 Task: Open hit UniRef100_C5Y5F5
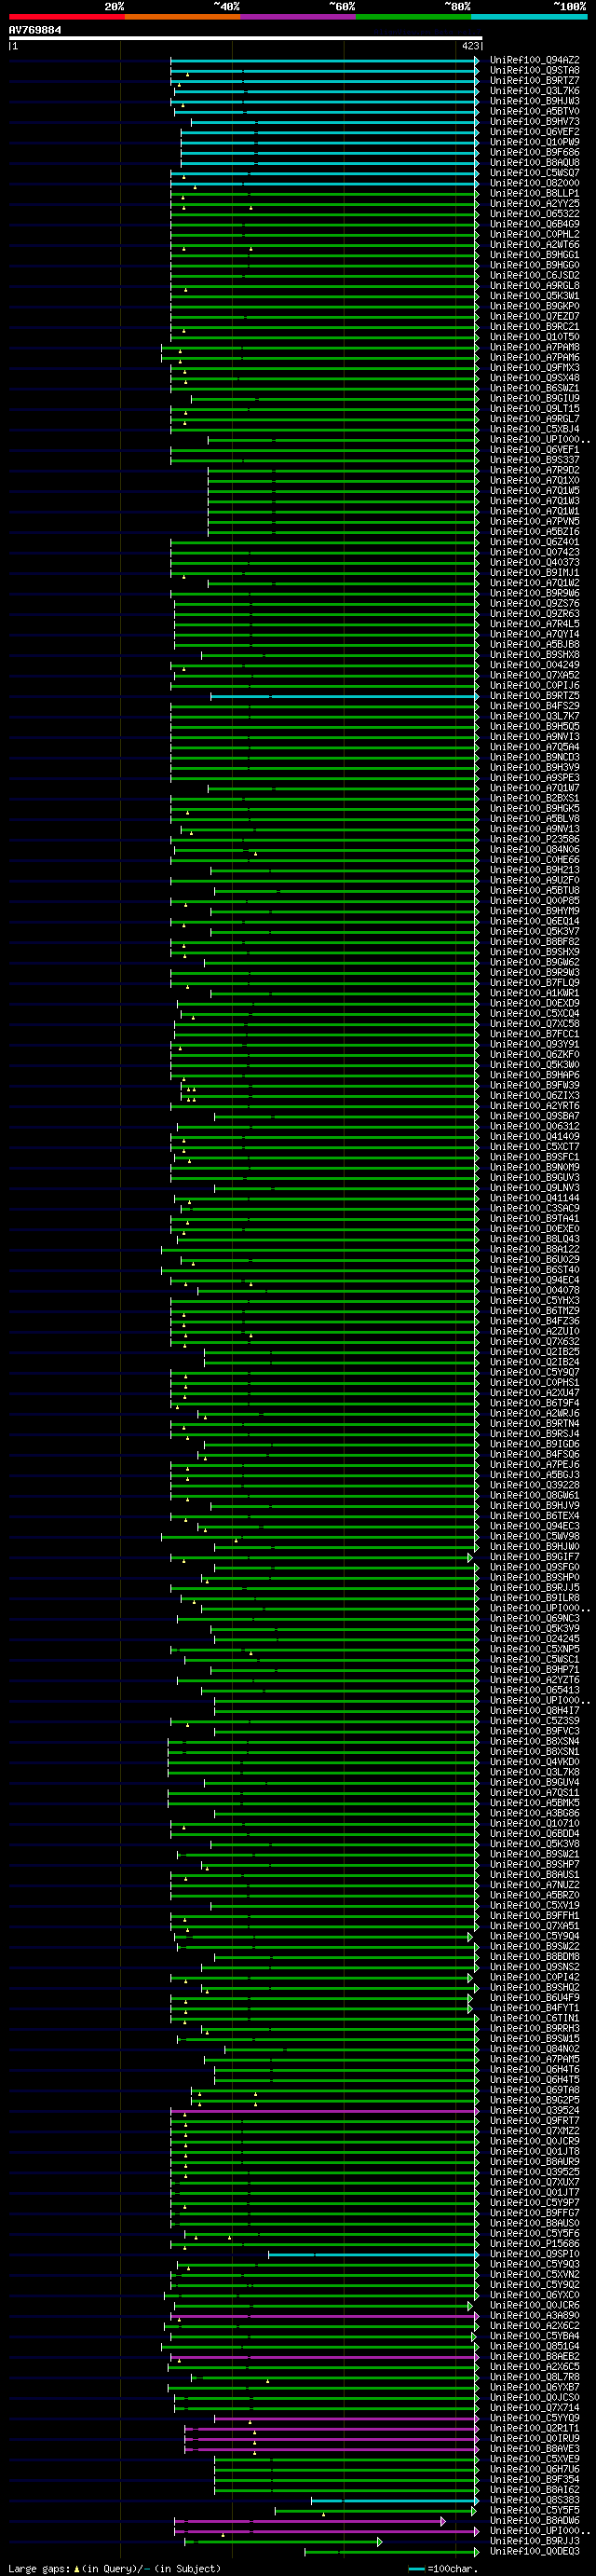point(534,2511)
